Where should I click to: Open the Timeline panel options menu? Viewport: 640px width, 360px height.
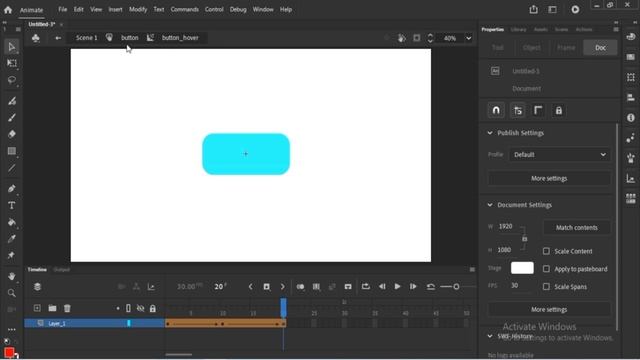(472, 269)
